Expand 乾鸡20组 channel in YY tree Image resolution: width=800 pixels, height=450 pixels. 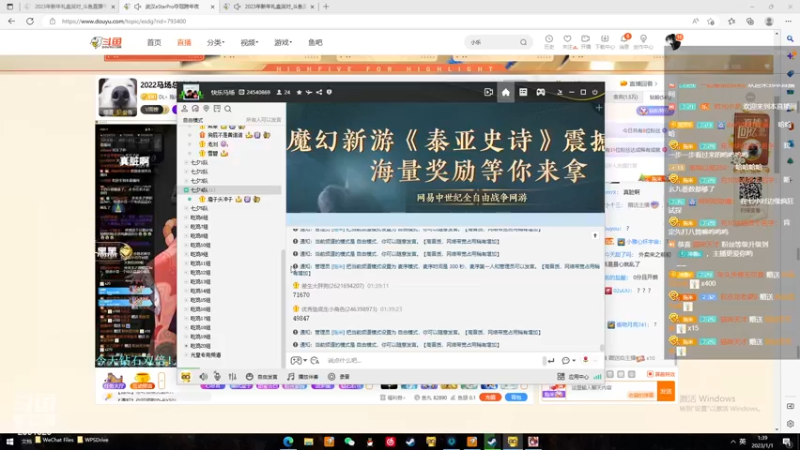pos(186,346)
